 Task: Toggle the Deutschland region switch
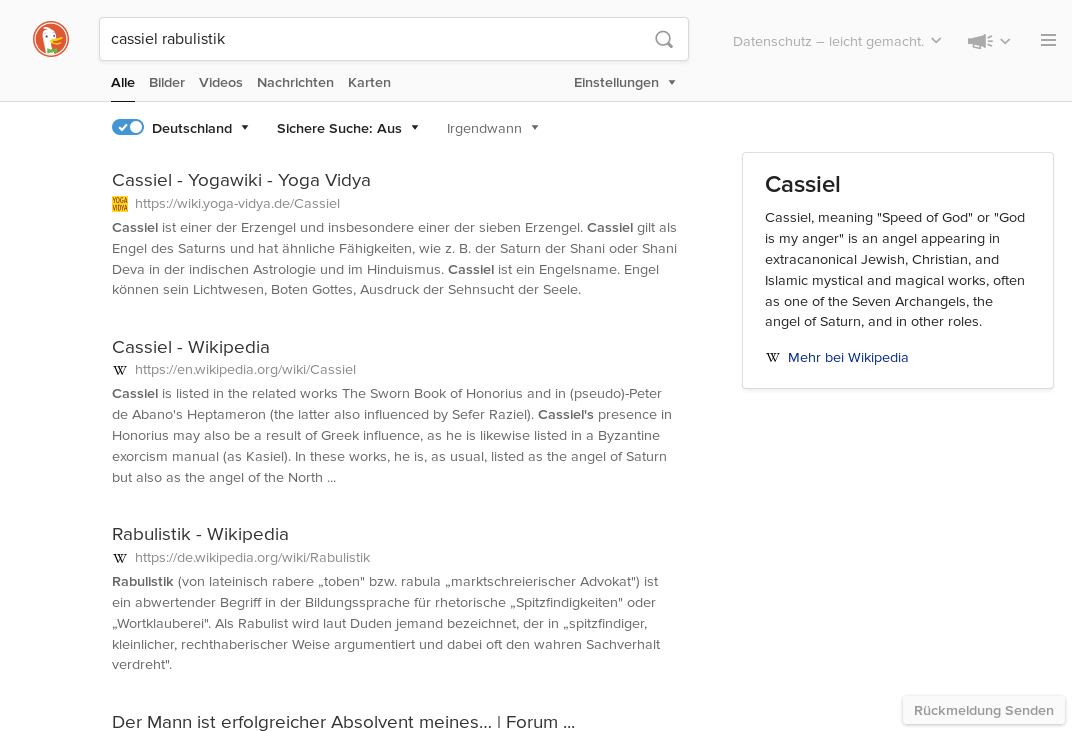click(x=128, y=128)
